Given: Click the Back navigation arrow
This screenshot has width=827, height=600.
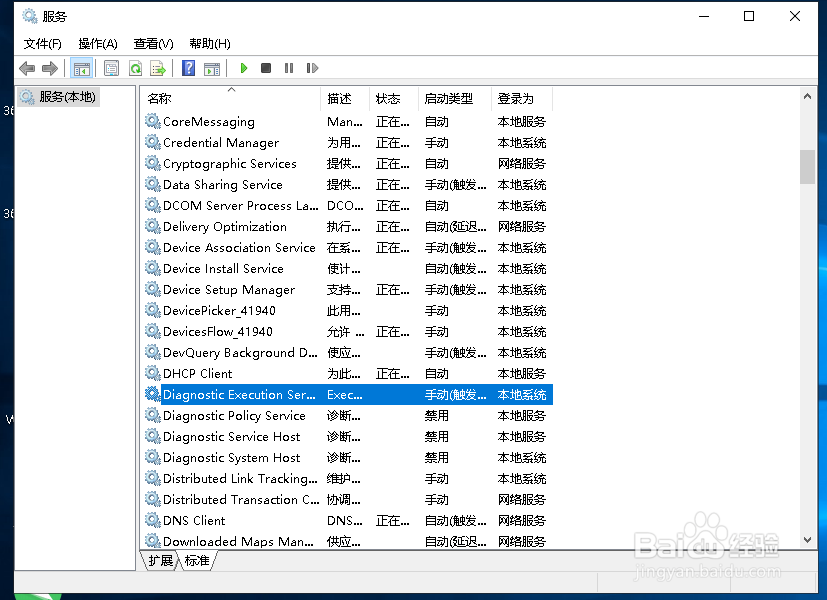Looking at the screenshot, I should pyautogui.click(x=27, y=68).
